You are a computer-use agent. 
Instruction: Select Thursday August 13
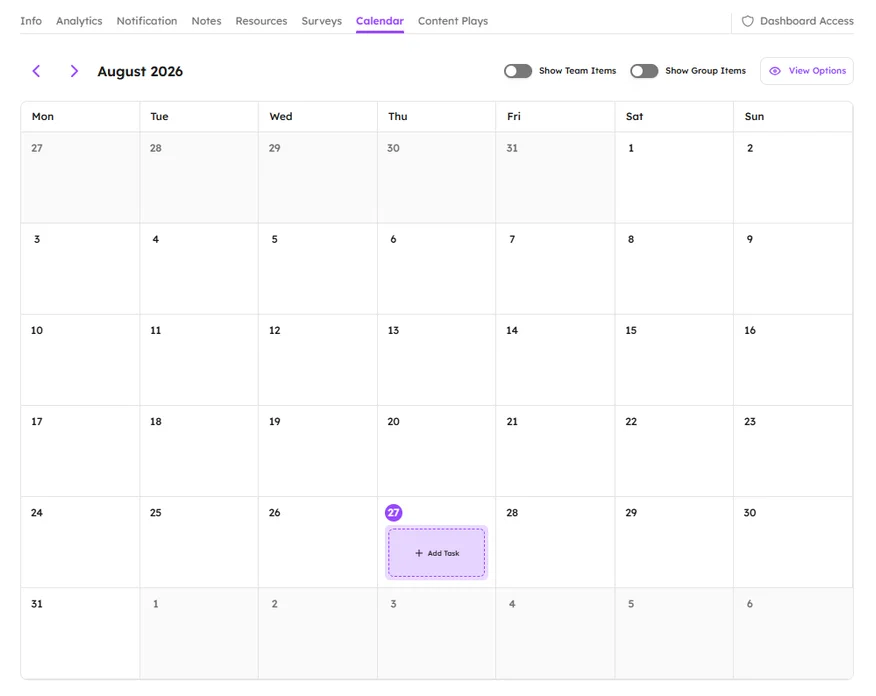[x=436, y=360]
